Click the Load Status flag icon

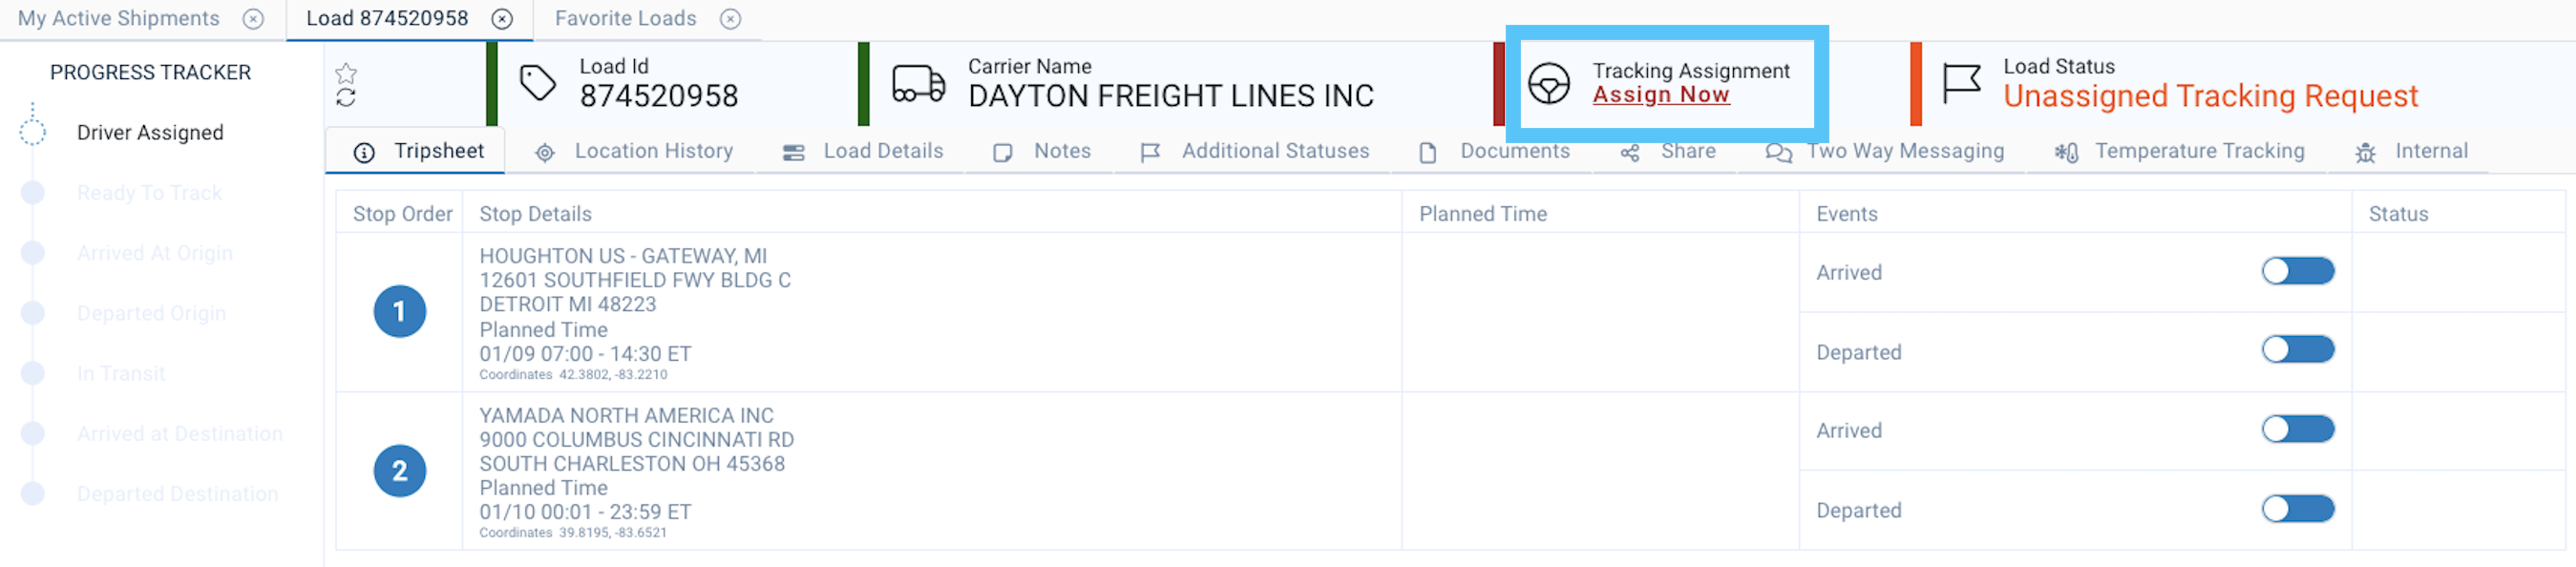pyautogui.click(x=1961, y=83)
